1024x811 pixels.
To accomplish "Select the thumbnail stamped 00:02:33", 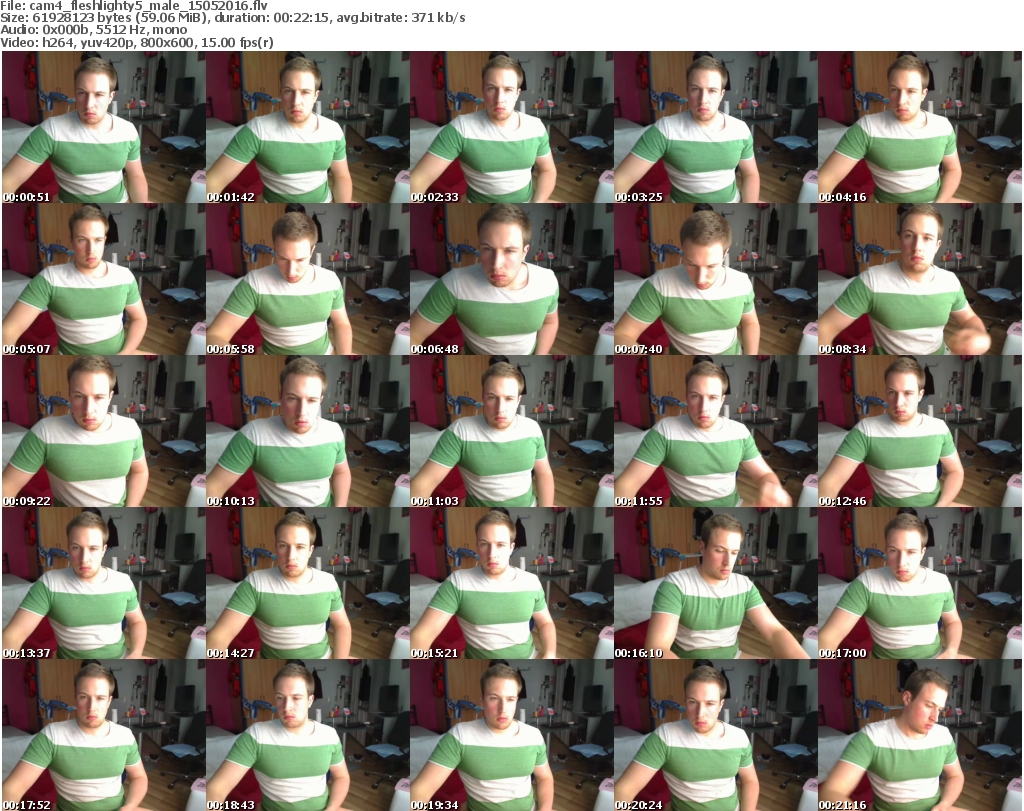I will click(511, 127).
